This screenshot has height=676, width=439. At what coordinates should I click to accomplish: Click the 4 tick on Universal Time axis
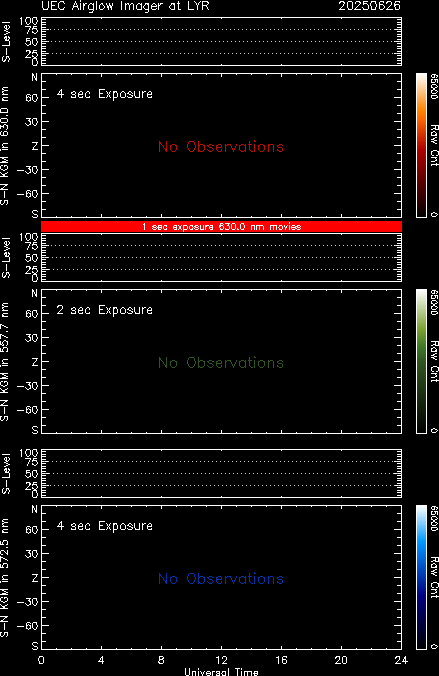point(101,660)
